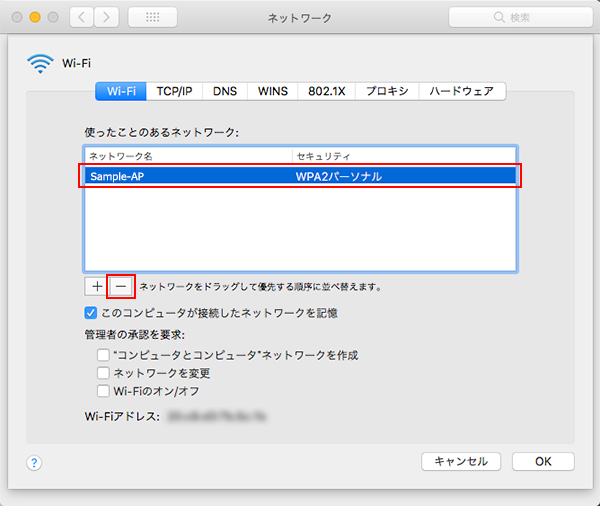Open the show-all preferences grid
600x506 pixels.
153,18
